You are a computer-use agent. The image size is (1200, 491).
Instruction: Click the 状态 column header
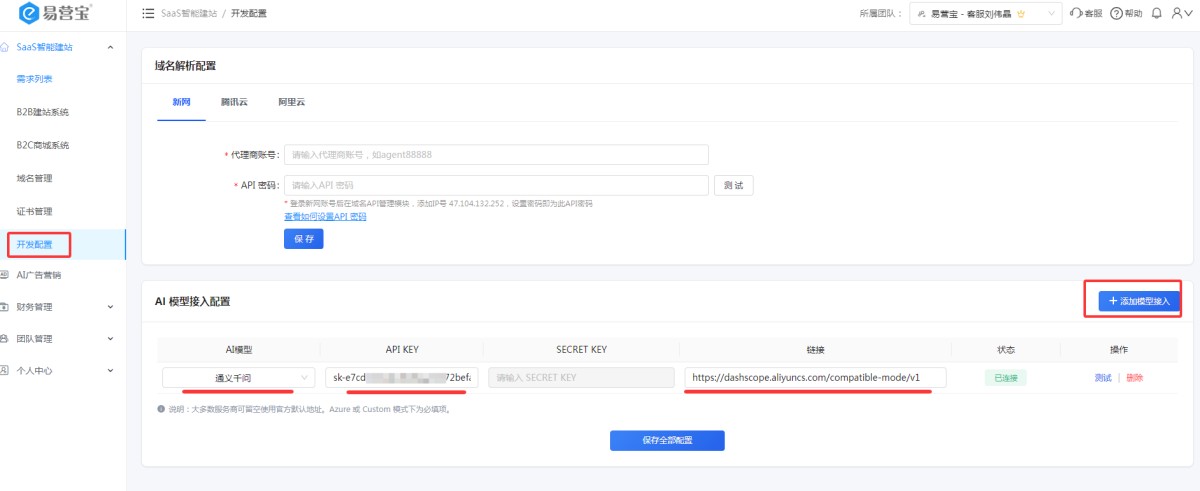pos(1006,350)
